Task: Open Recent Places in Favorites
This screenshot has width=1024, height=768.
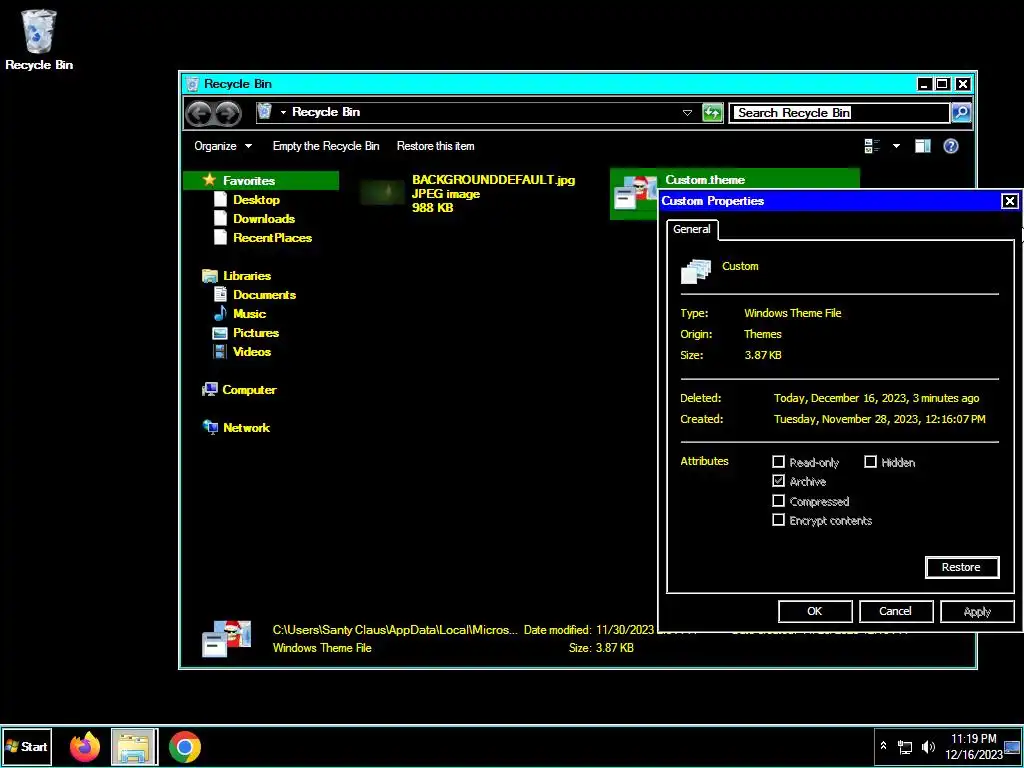Action: click(272, 238)
